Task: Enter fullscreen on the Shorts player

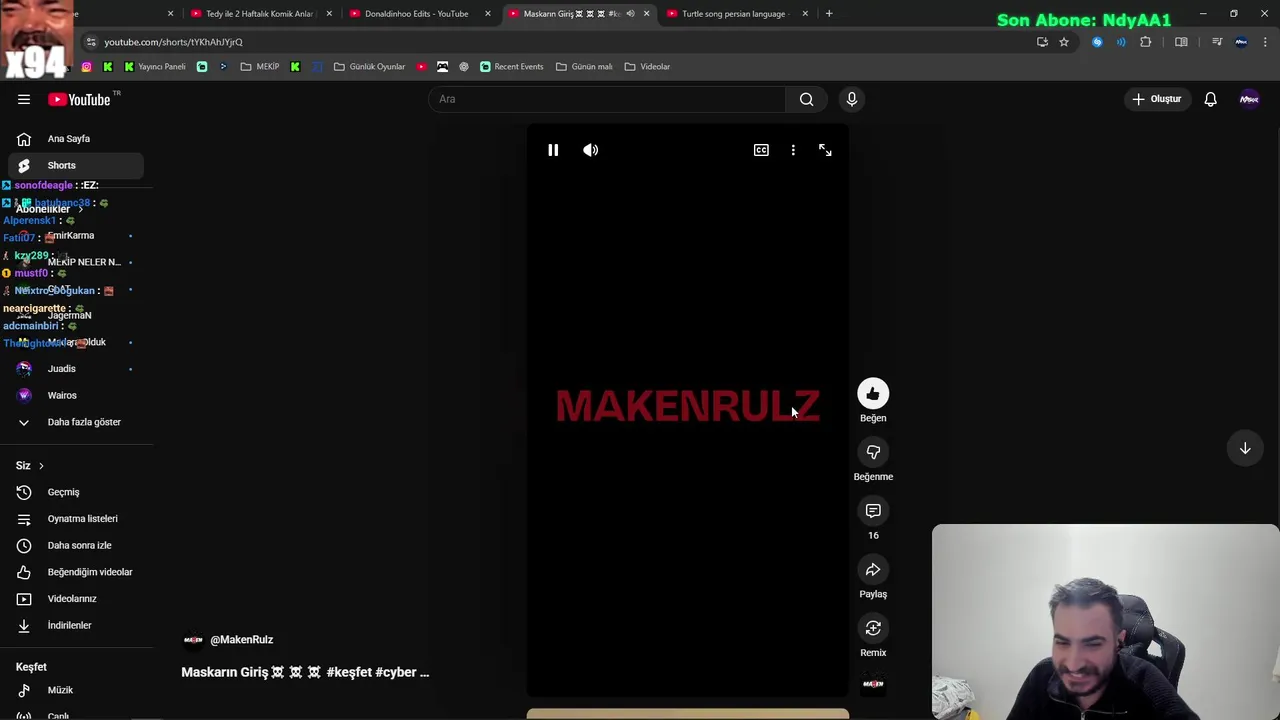Action: [x=825, y=150]
